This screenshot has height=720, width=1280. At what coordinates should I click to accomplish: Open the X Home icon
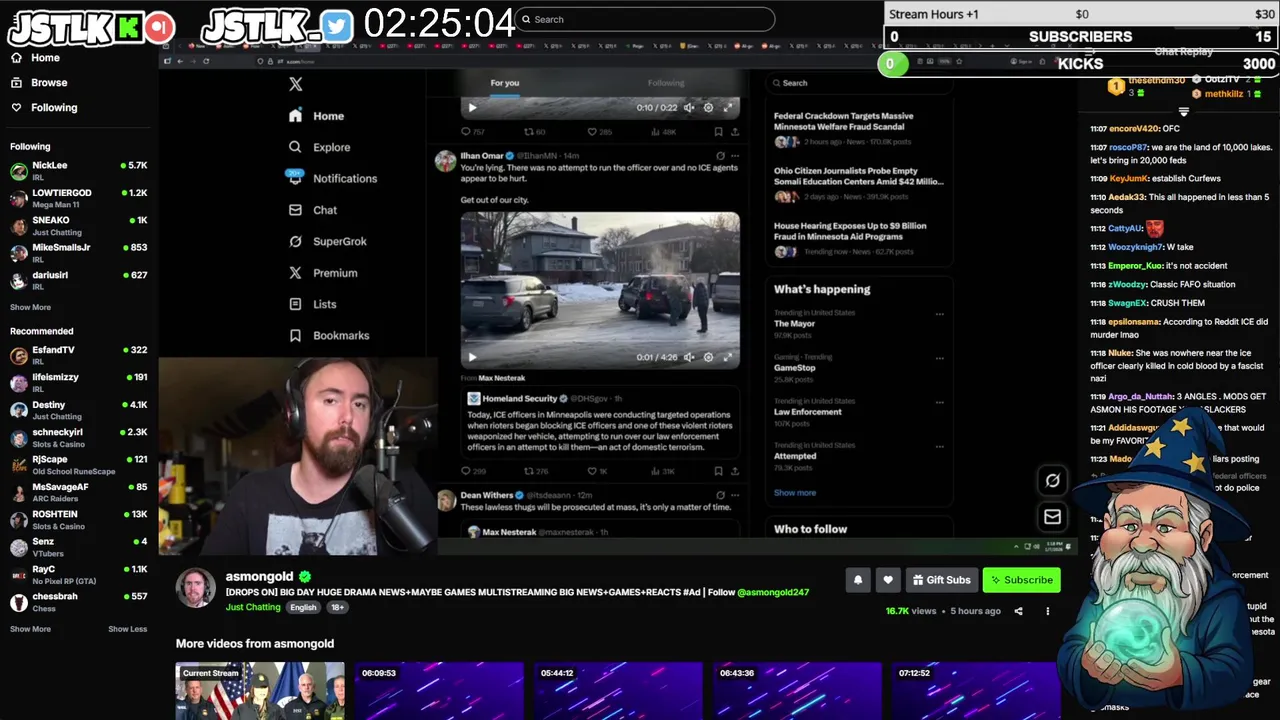[x=295, y=116]
